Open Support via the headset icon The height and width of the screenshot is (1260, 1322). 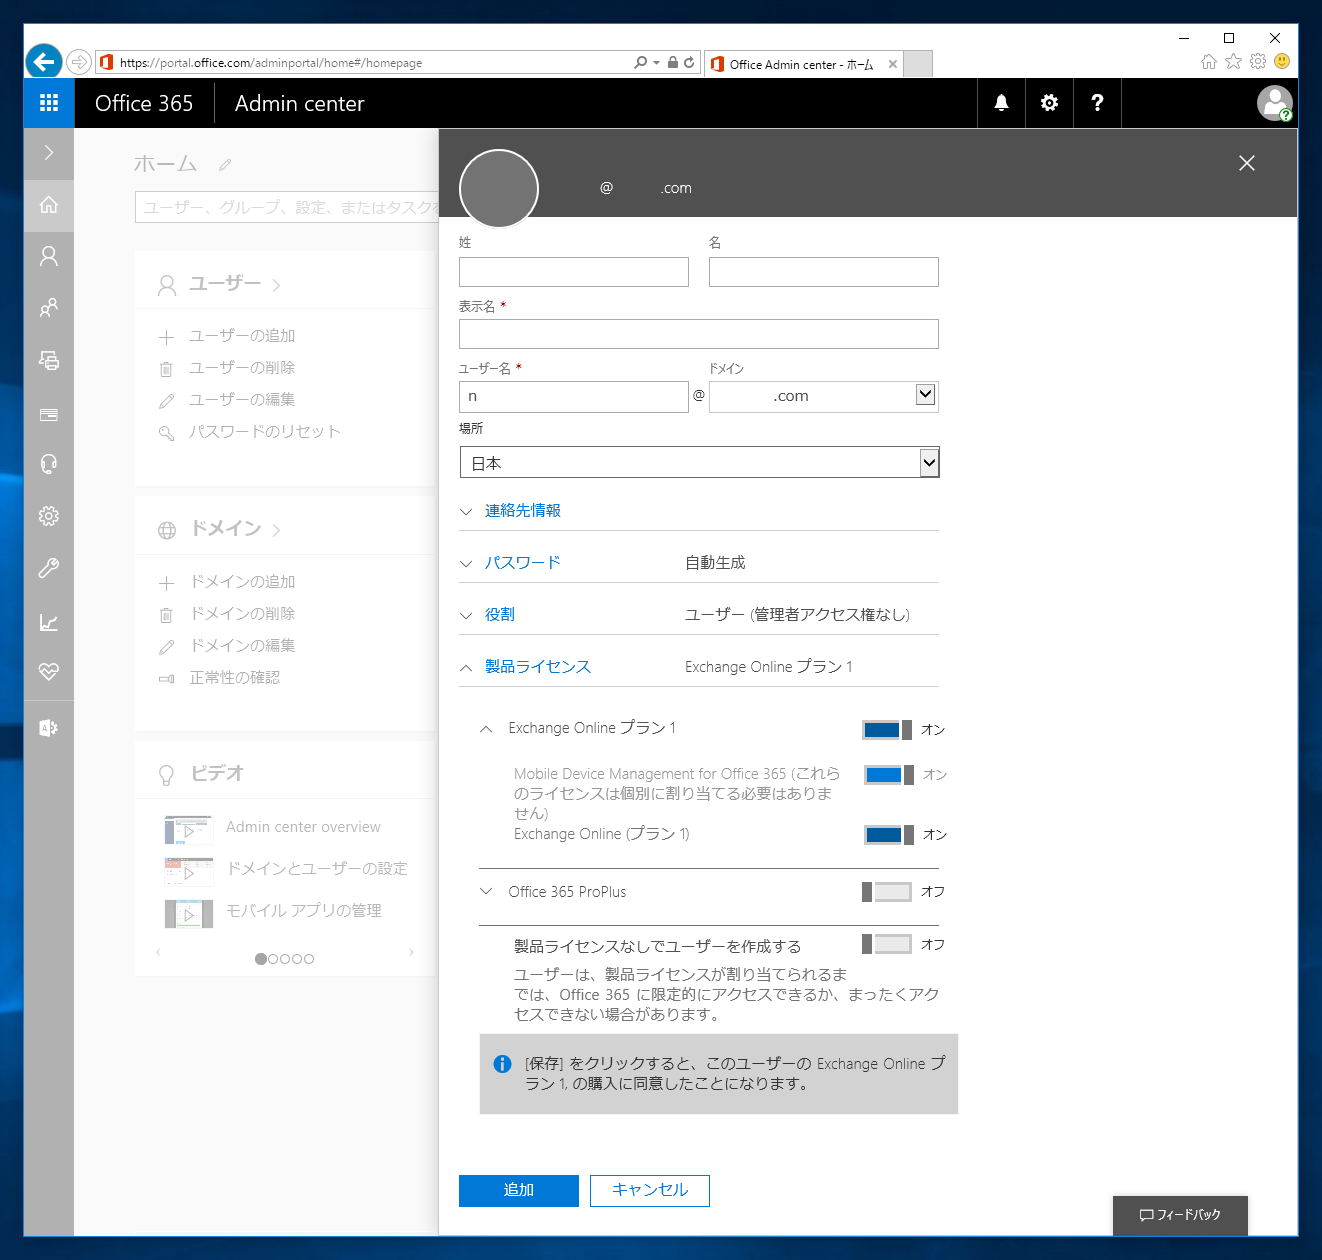(48, 463)
